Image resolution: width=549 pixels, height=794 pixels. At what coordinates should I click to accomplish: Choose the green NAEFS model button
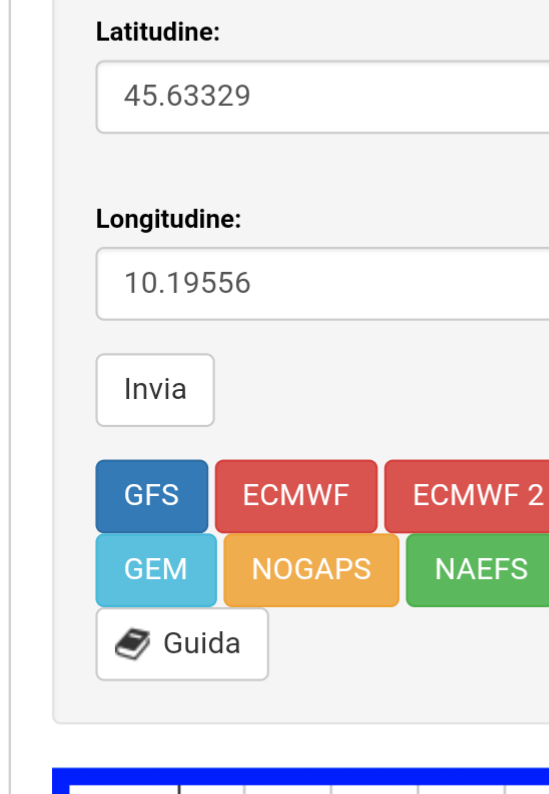(x=478, y=570)
